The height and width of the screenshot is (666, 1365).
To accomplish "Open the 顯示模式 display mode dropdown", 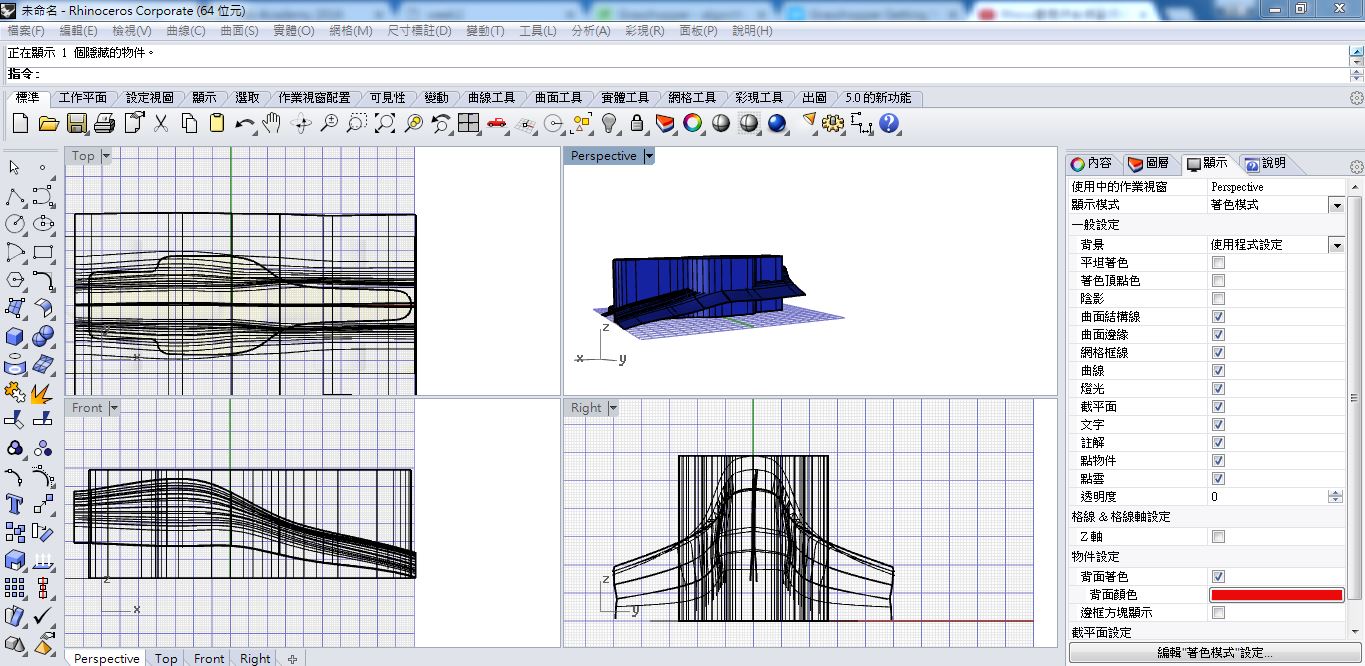I will [1336, 205].
